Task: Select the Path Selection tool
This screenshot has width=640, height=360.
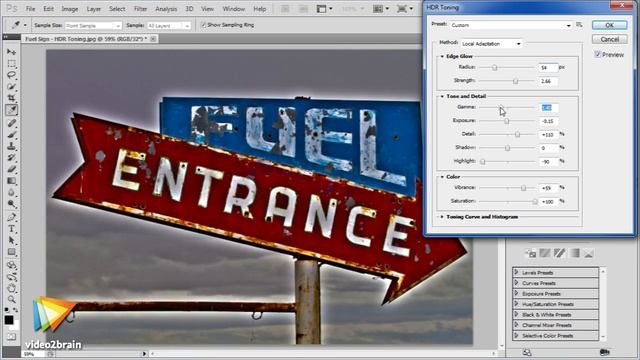Action: click(x=11, y=240)
